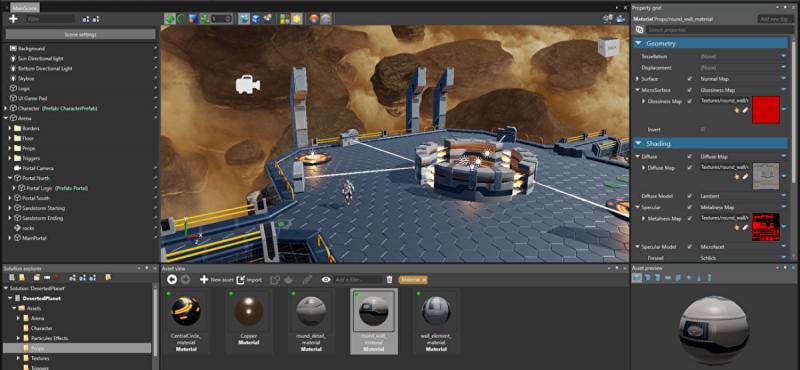The height and width of the screenshot is (370, 800).
Task: Click New asset button
Action: click(x=216, y=280)
